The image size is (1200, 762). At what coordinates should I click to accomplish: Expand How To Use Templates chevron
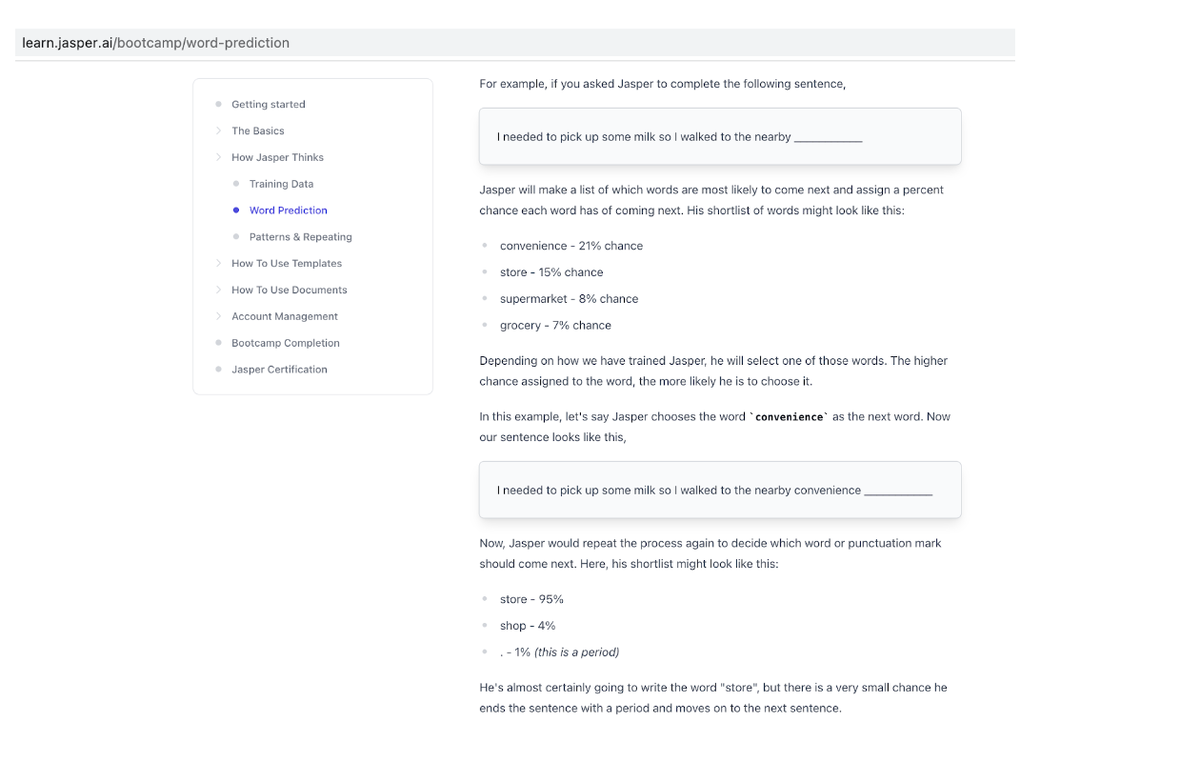(x=218, y=263)
